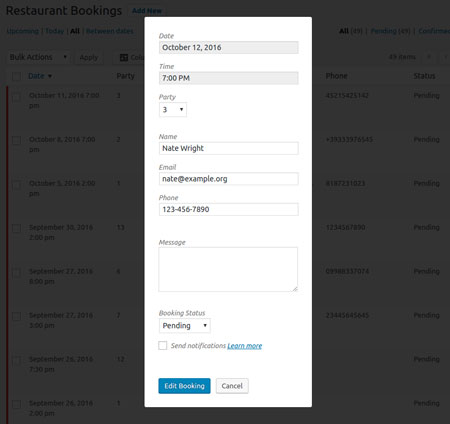This screenshot has width=450, height=424.
Task: Check the October 11, 2016 booking row
Action: pyautogui.click(x=16, y=98)
